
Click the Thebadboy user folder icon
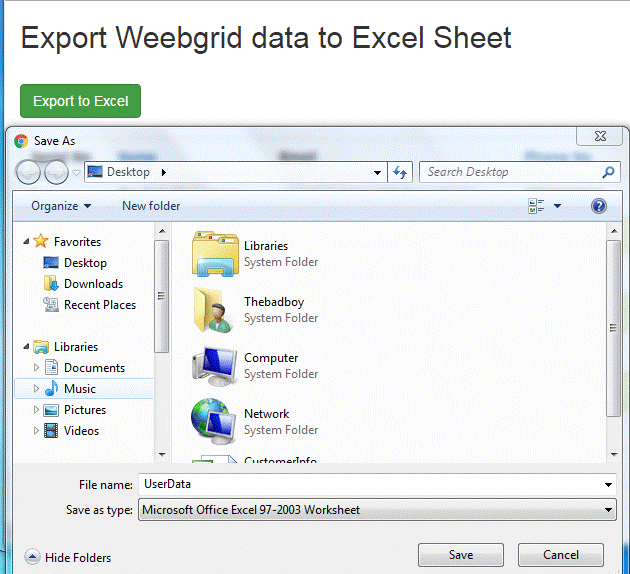213,310
